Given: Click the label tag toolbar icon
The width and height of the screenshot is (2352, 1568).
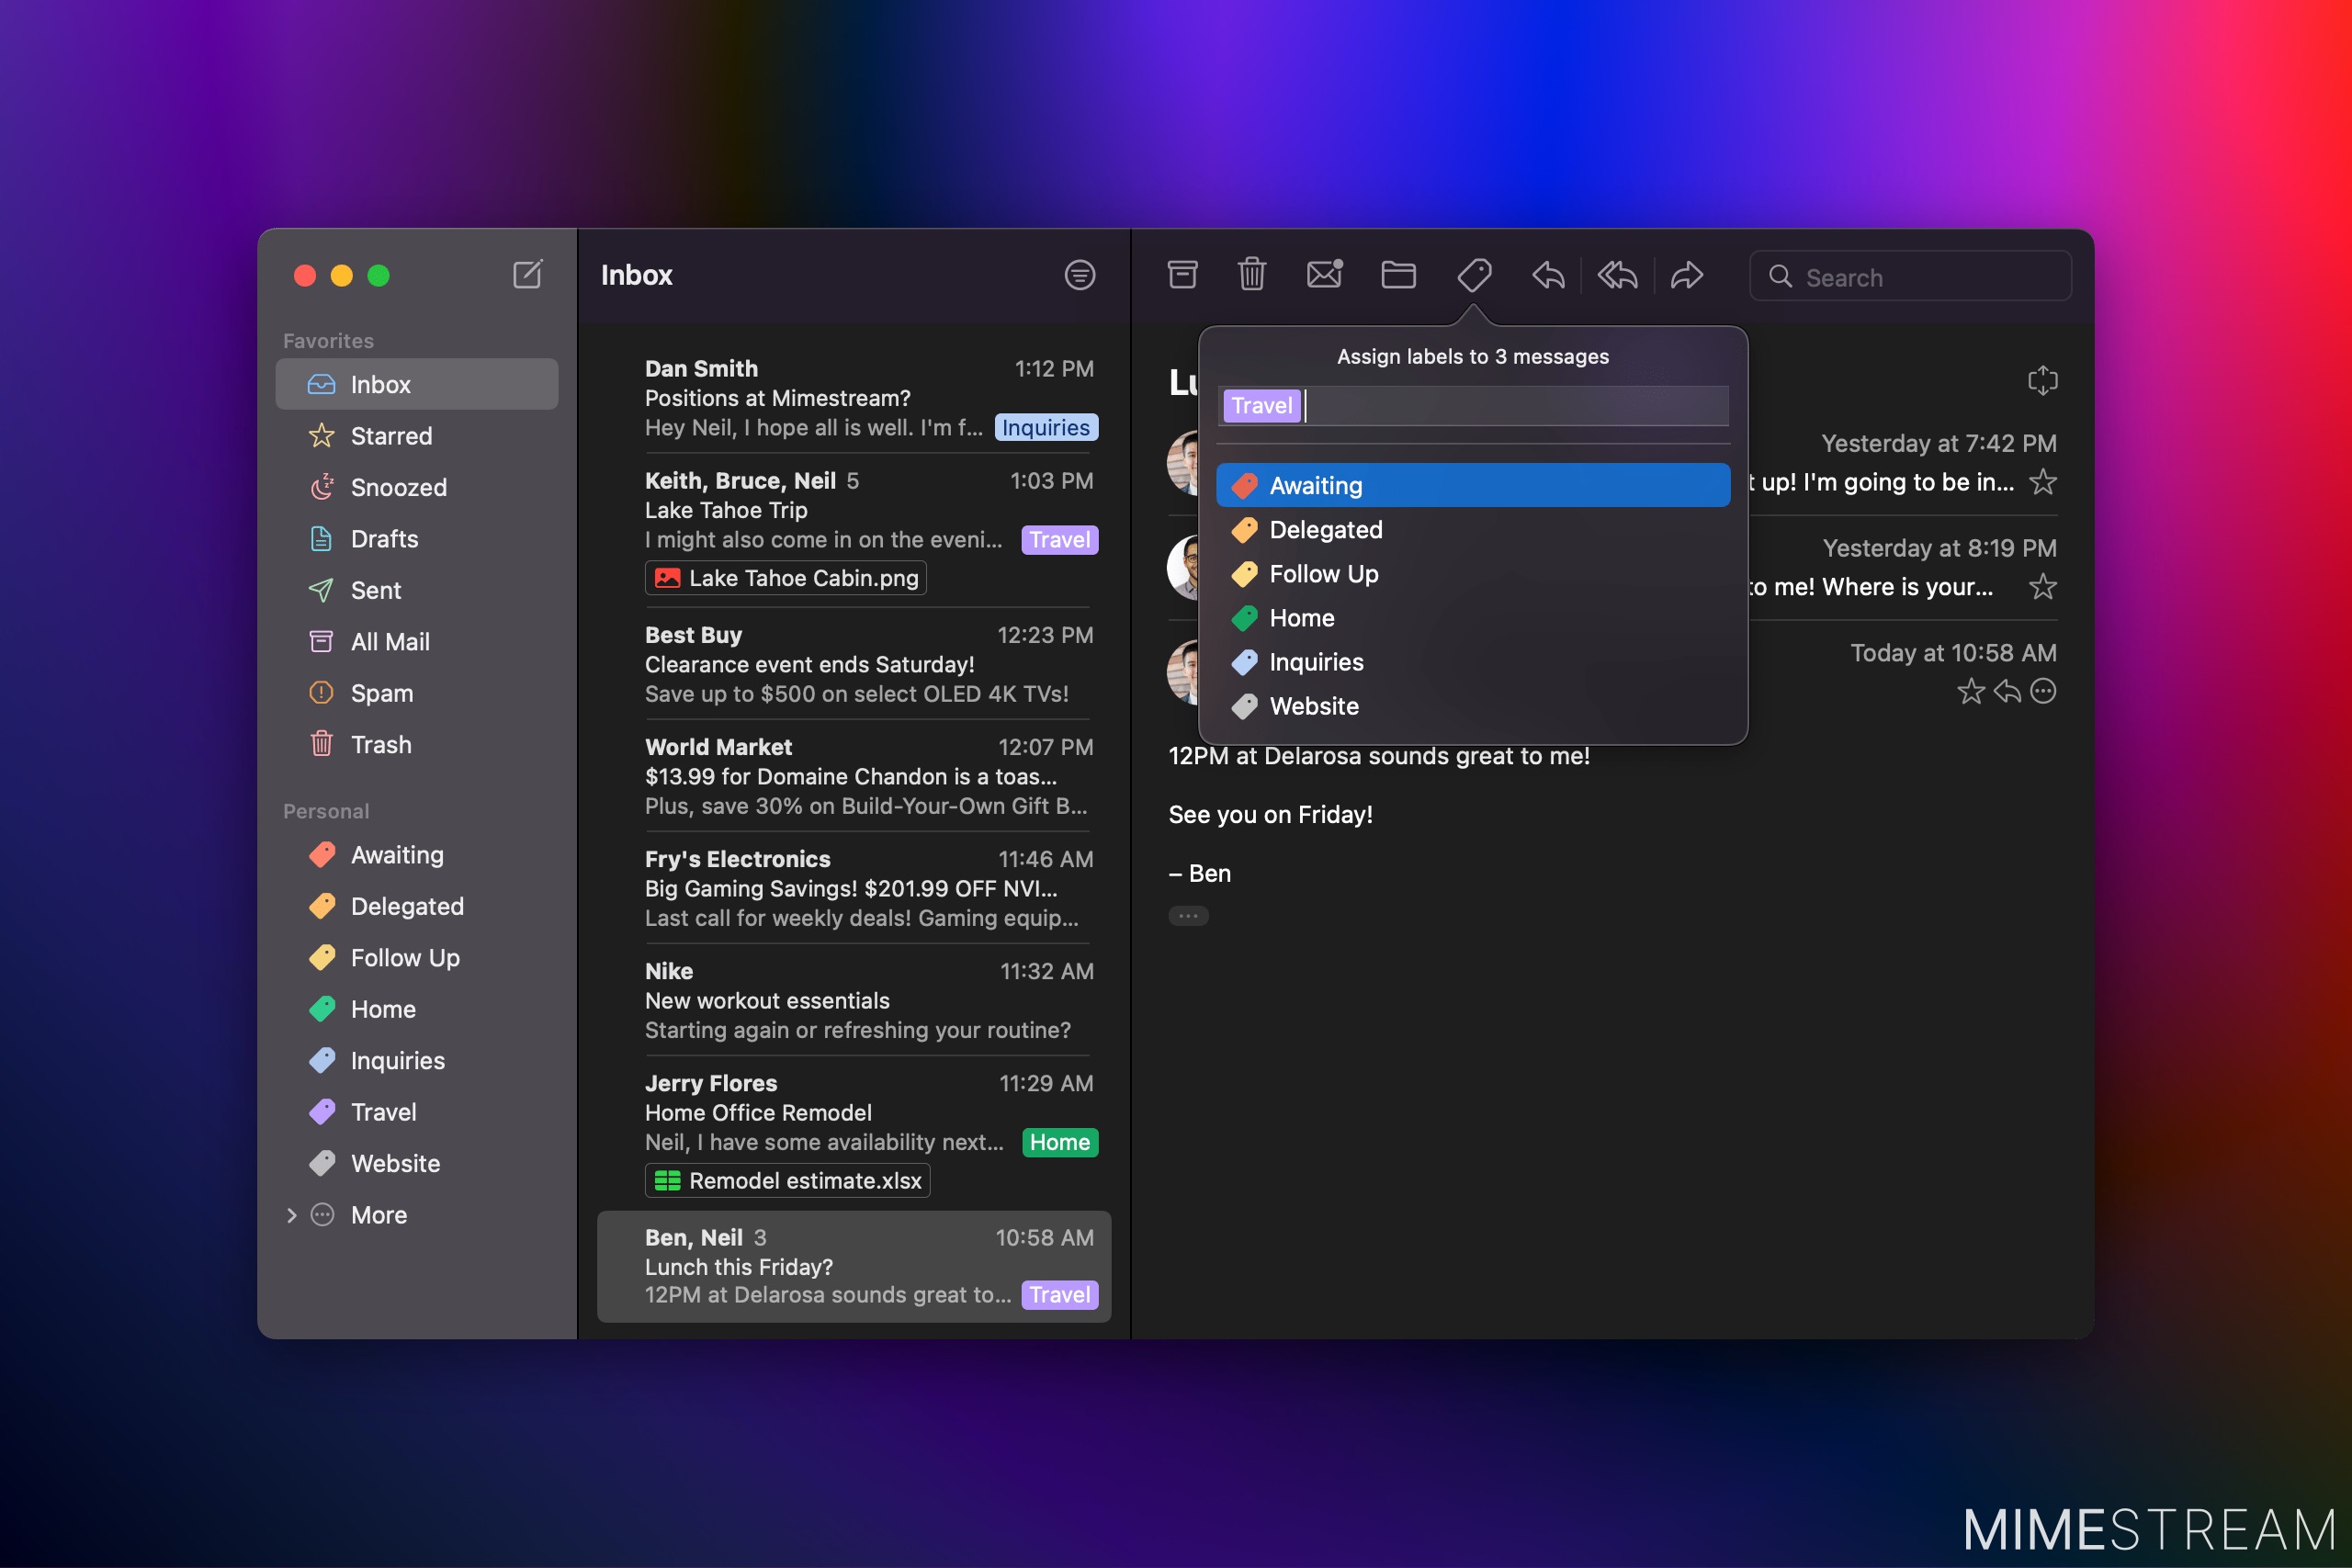Looking at the screenshot, I should coord(1474,275).
